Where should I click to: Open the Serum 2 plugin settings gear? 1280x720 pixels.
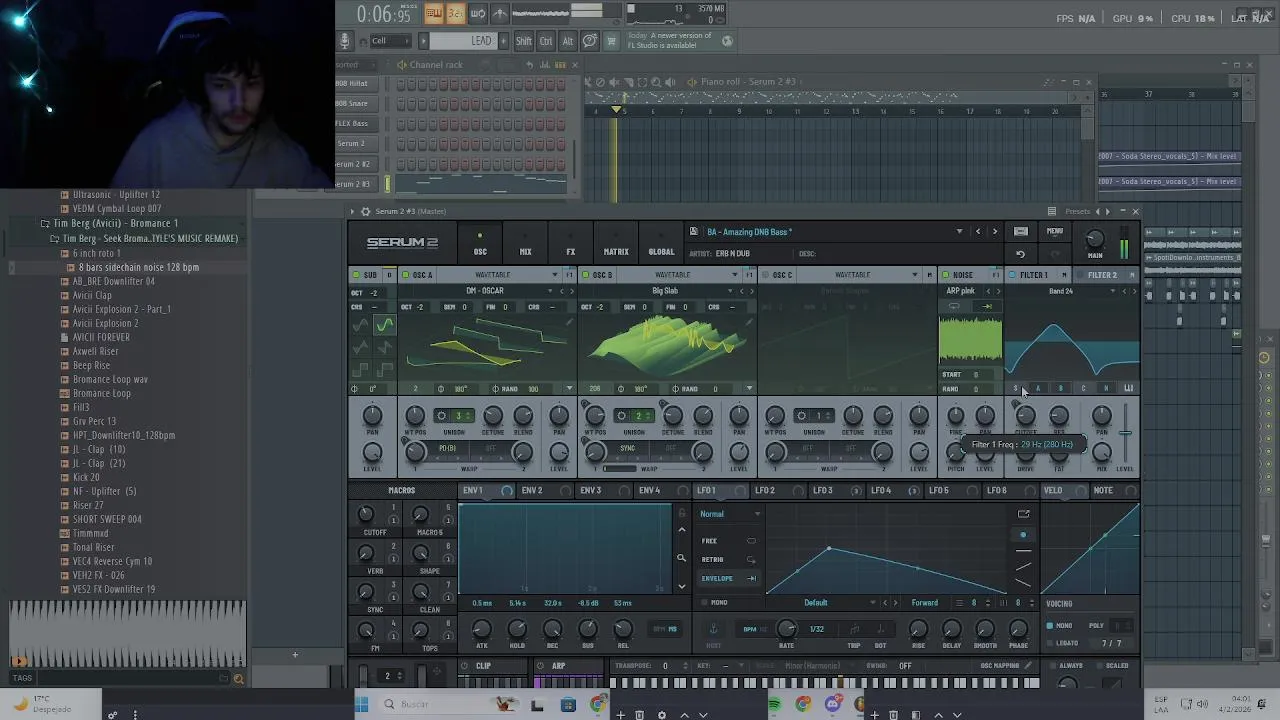[365, 211]
